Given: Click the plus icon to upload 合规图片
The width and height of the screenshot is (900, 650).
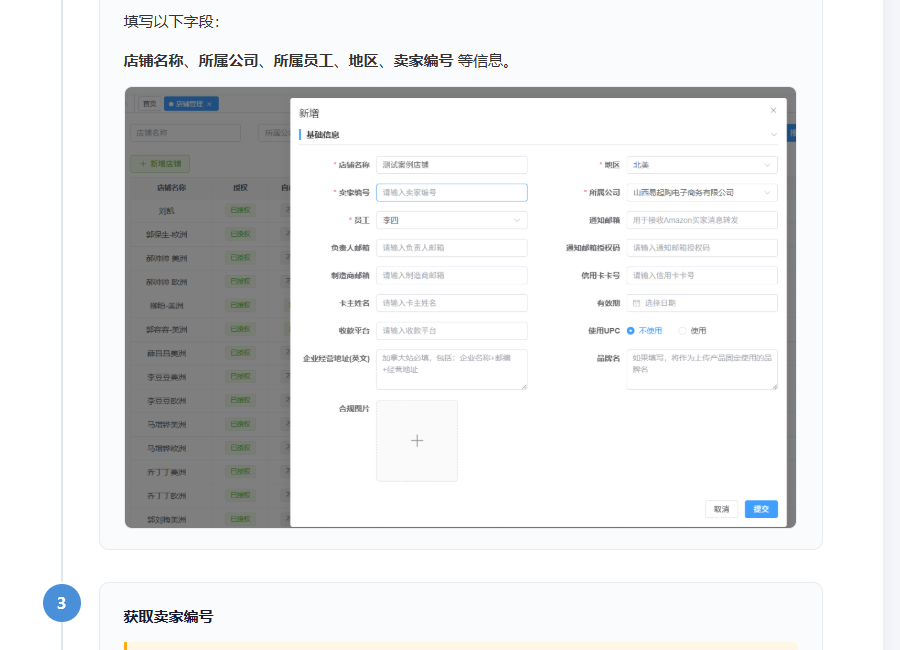Looking at the screenshot, I should click(417, 441).
